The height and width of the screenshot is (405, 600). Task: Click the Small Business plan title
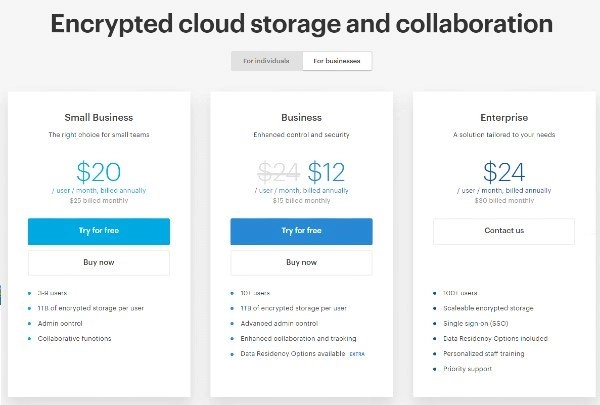(99, 118)
